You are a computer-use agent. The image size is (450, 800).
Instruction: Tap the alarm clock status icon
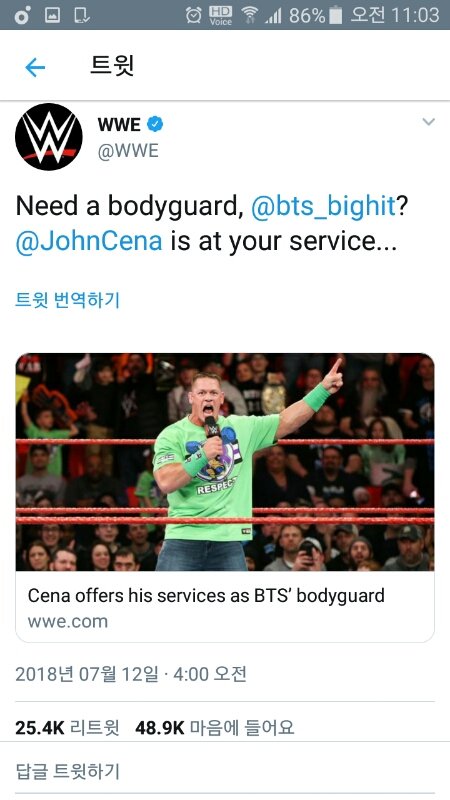click(193, 15)
